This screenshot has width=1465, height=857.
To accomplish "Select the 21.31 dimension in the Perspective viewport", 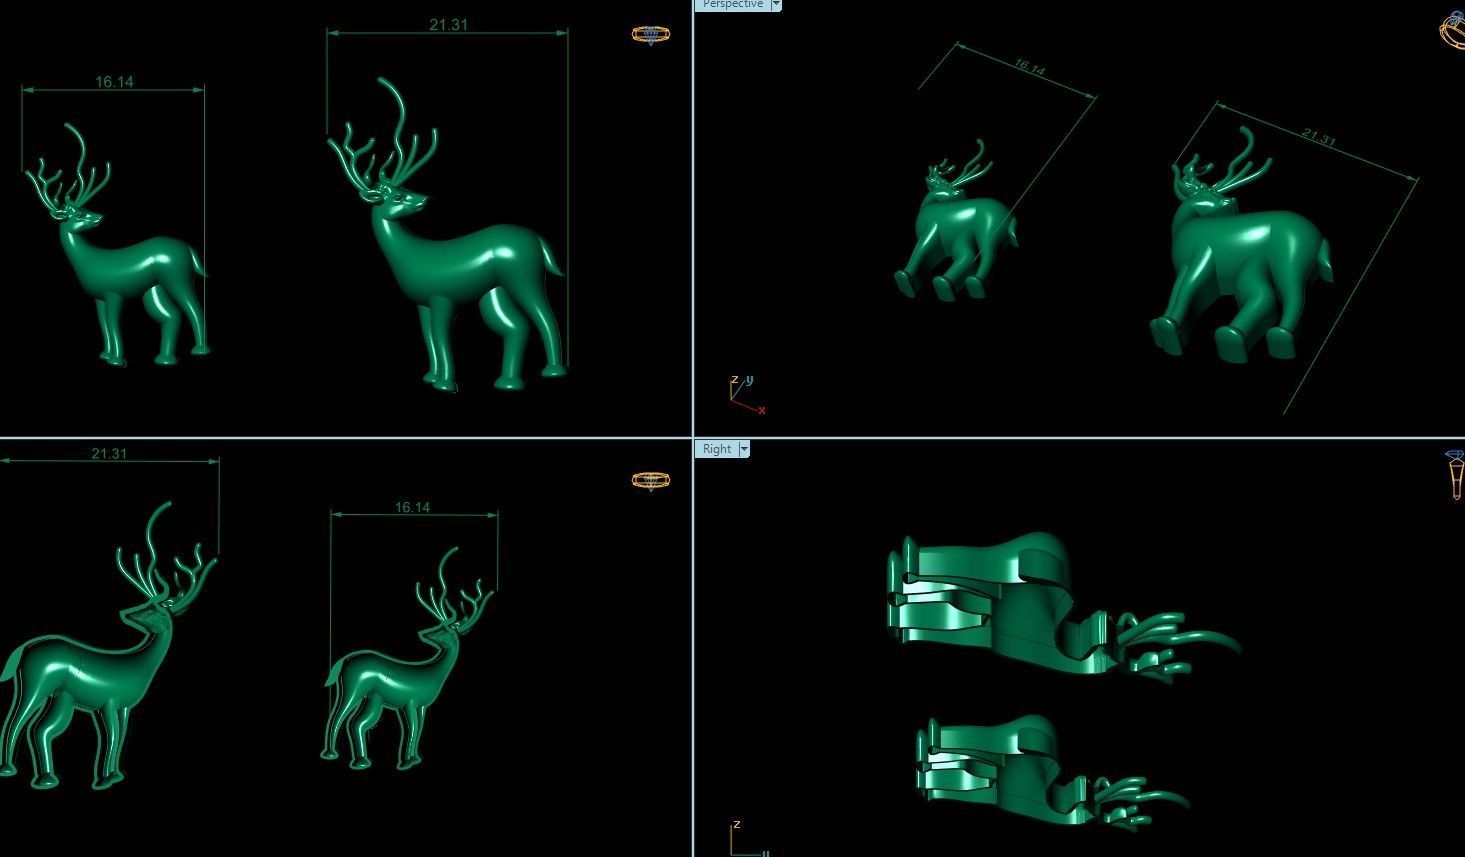I will coord(1319,137).
